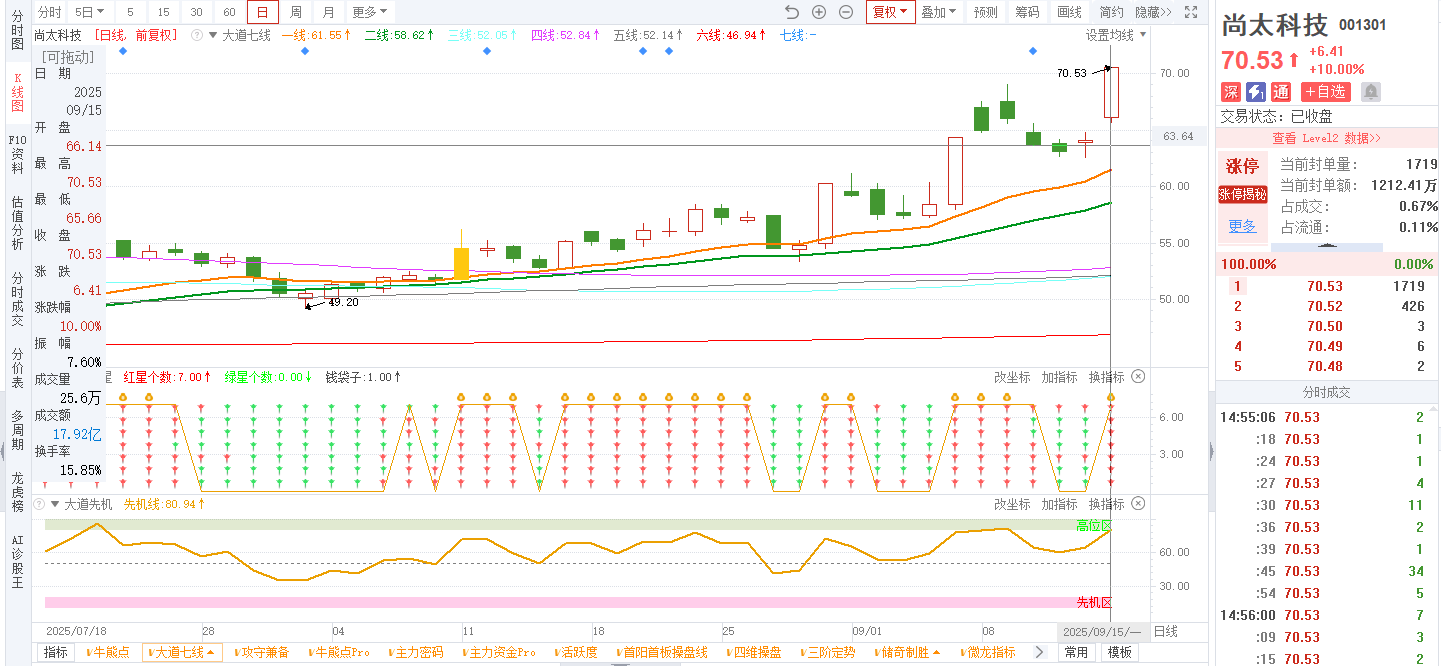Click the undo arrow icon in toolbar

pos(792,12)
